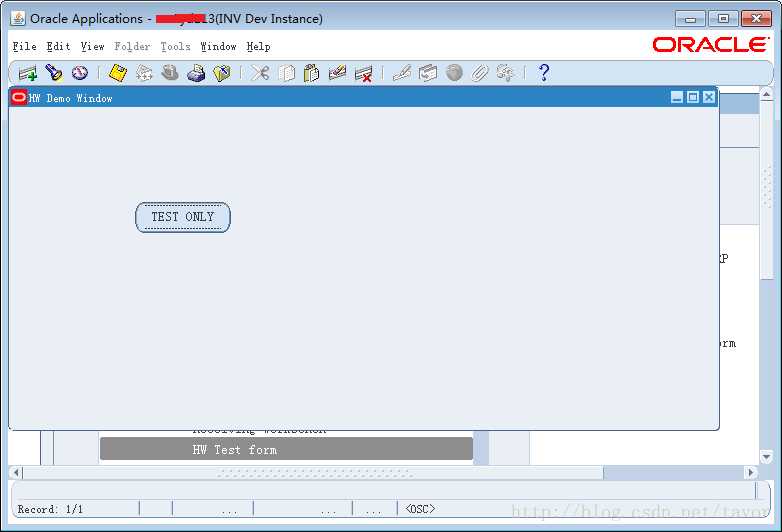
Task: Maximize the HW Demo Window
Action: pos(693,97)
